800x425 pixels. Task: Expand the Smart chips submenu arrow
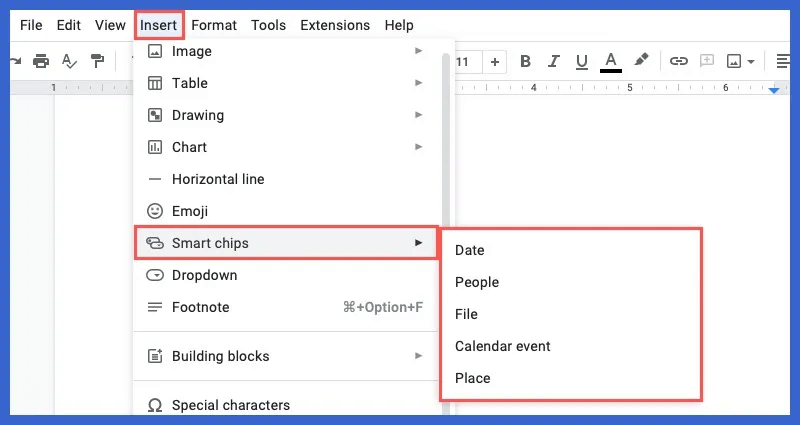point(418,243)
